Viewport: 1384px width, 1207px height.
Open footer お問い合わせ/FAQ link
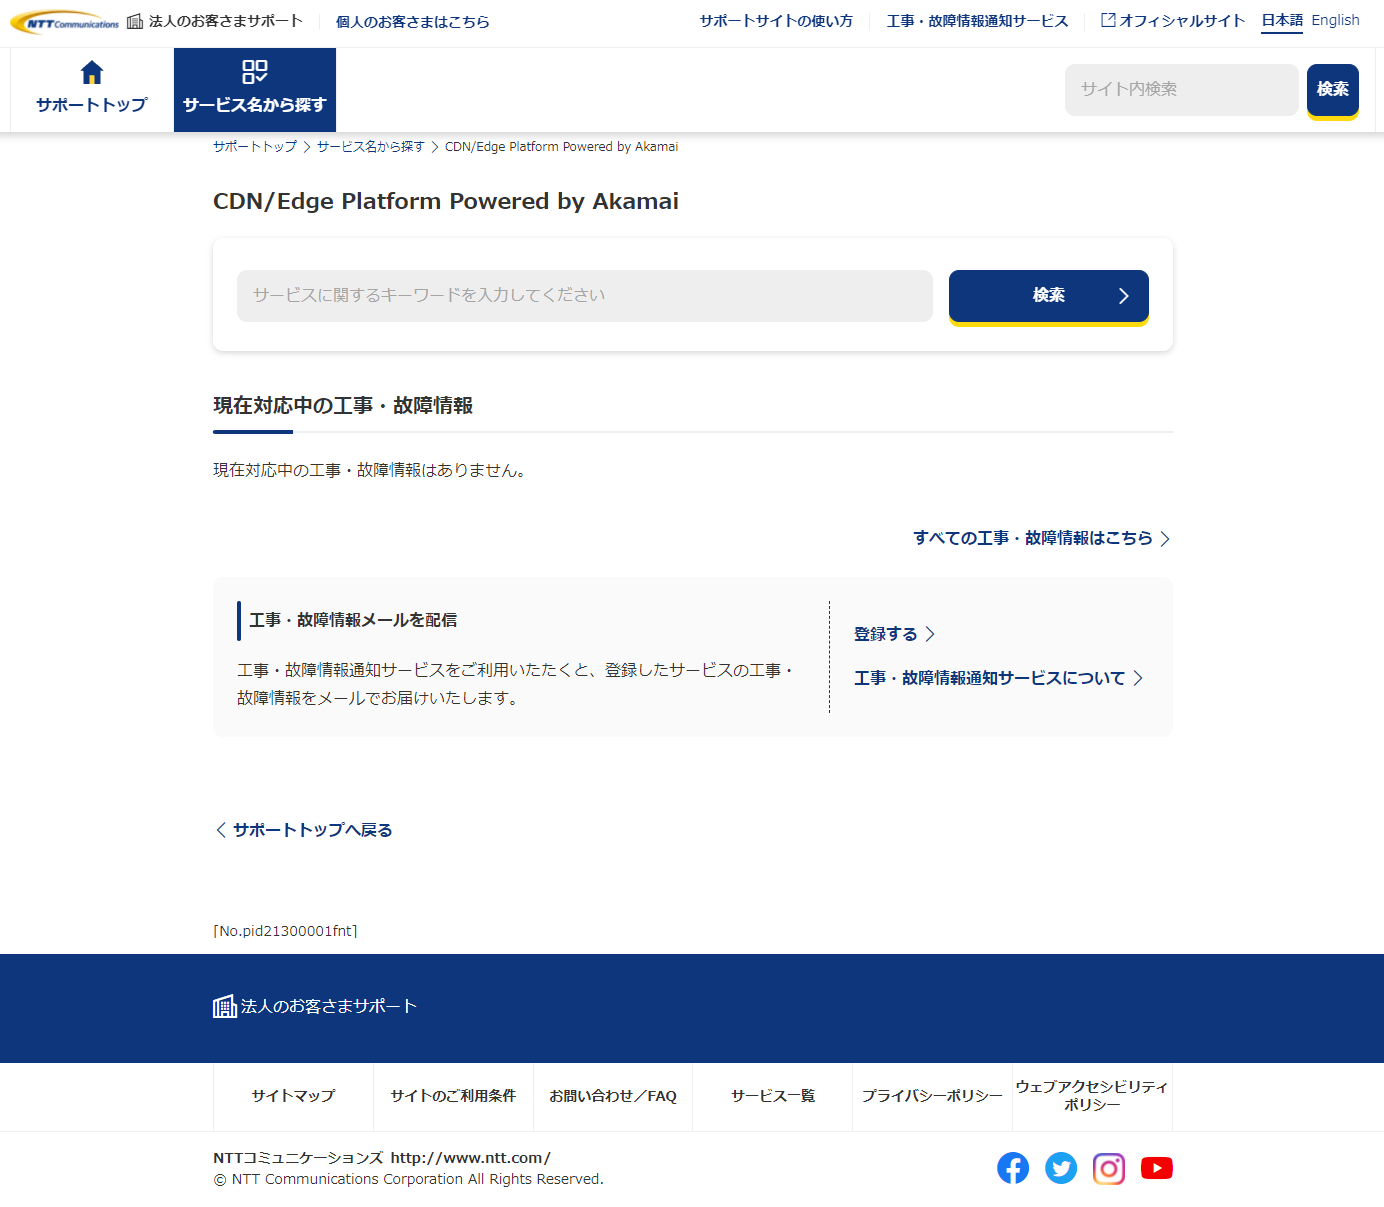tap(613, 1096)
